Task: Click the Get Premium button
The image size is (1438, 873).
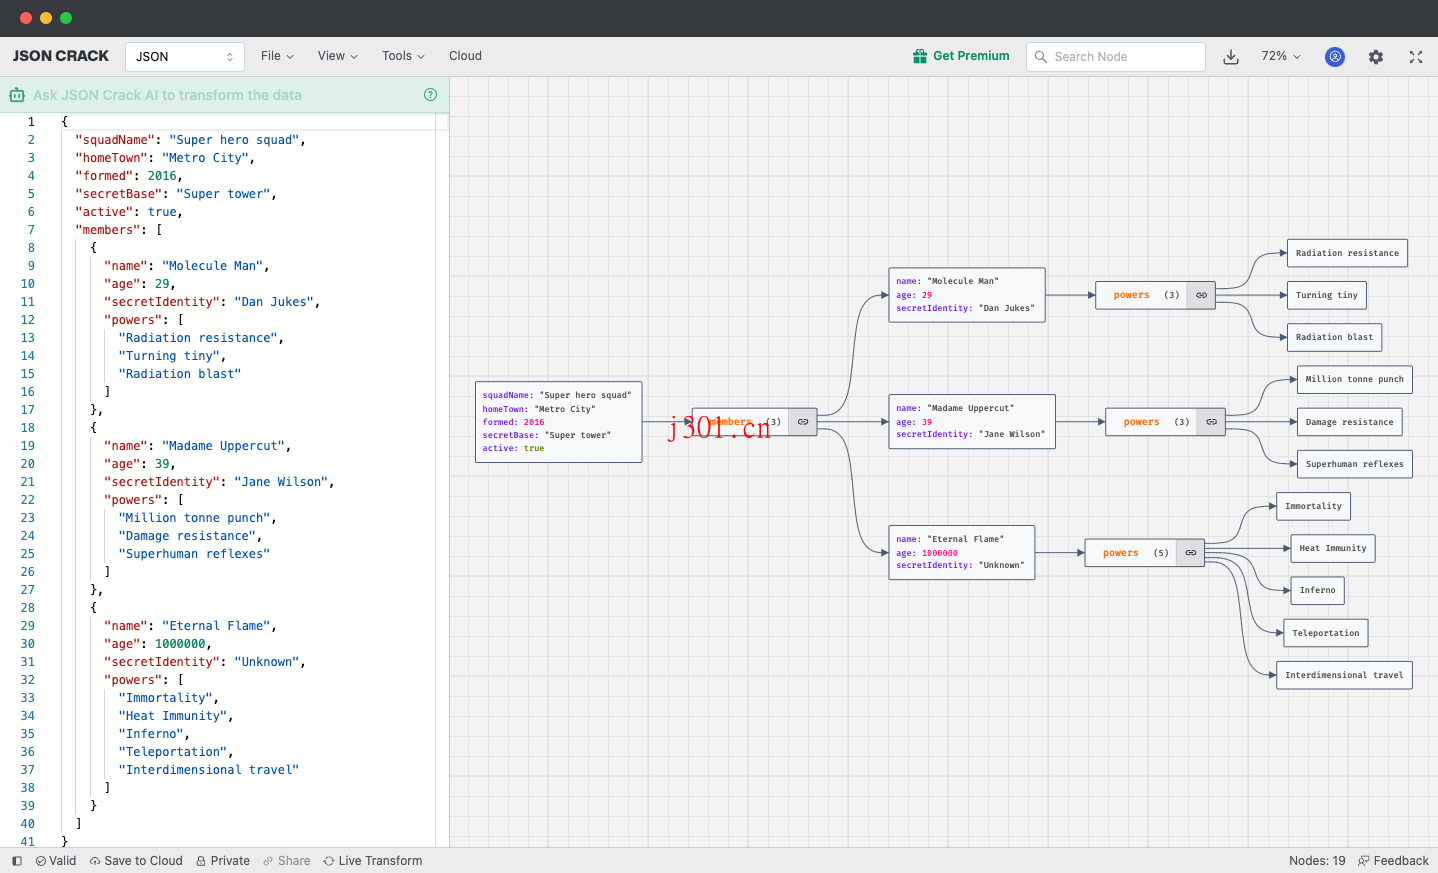Action: 961,56
